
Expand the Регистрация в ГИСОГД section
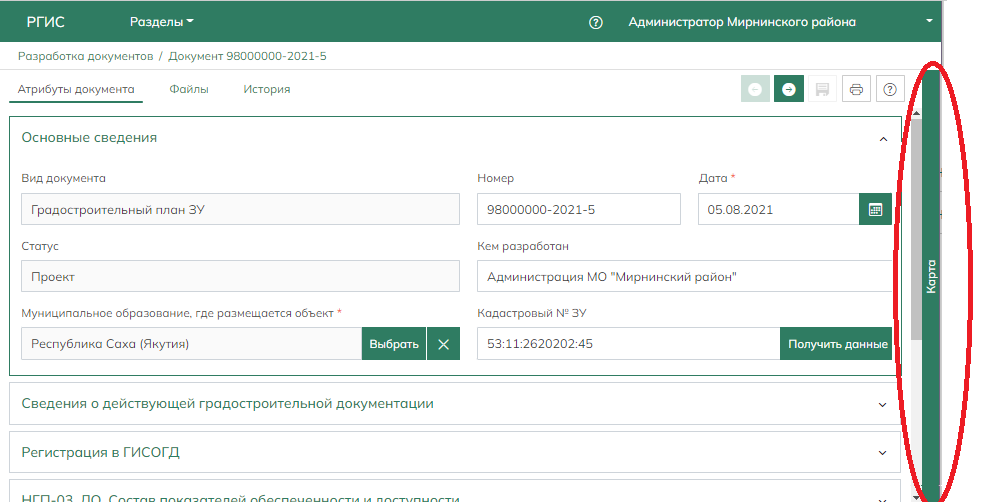882,453
